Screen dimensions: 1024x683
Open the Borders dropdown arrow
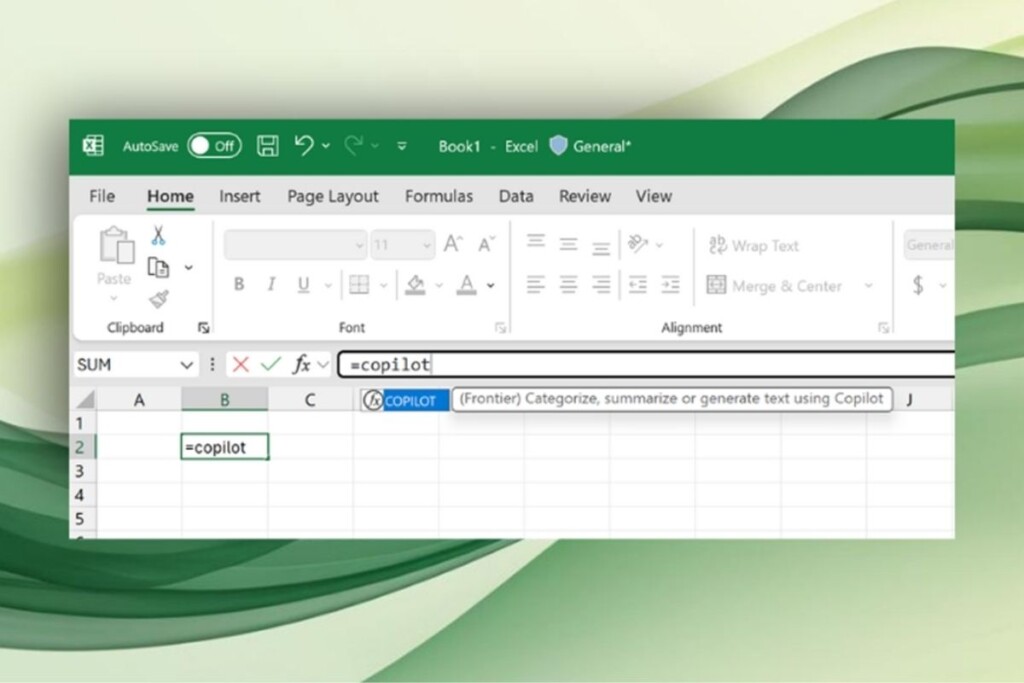click(383, 285)
